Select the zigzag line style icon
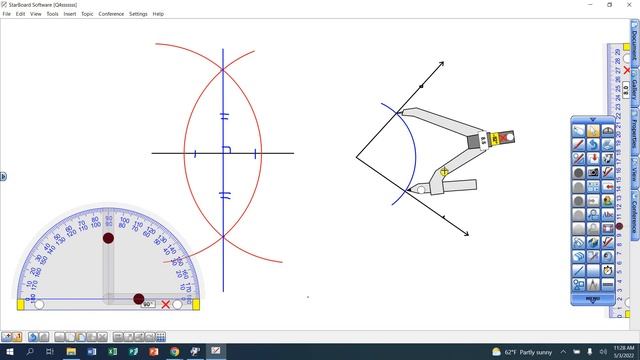The height and width of the screenshot is (360, 640). tap(593, 284)
